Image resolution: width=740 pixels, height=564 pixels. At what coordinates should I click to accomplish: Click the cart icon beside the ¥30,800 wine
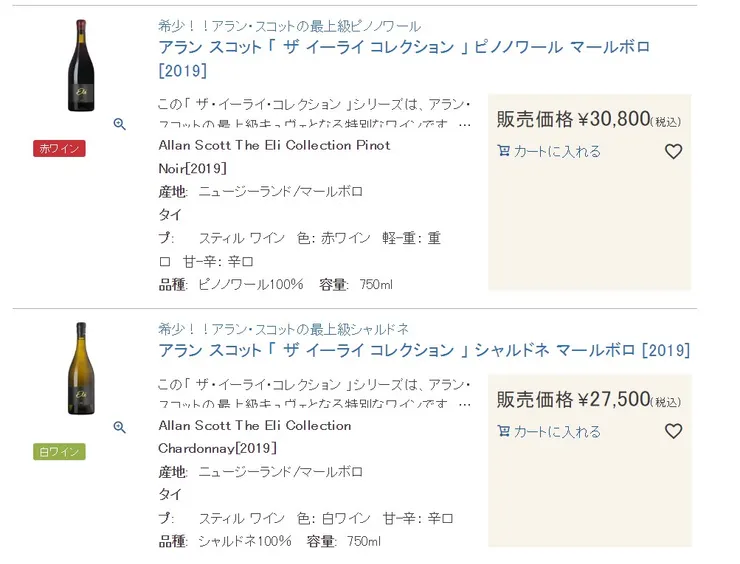pos(503,152)
